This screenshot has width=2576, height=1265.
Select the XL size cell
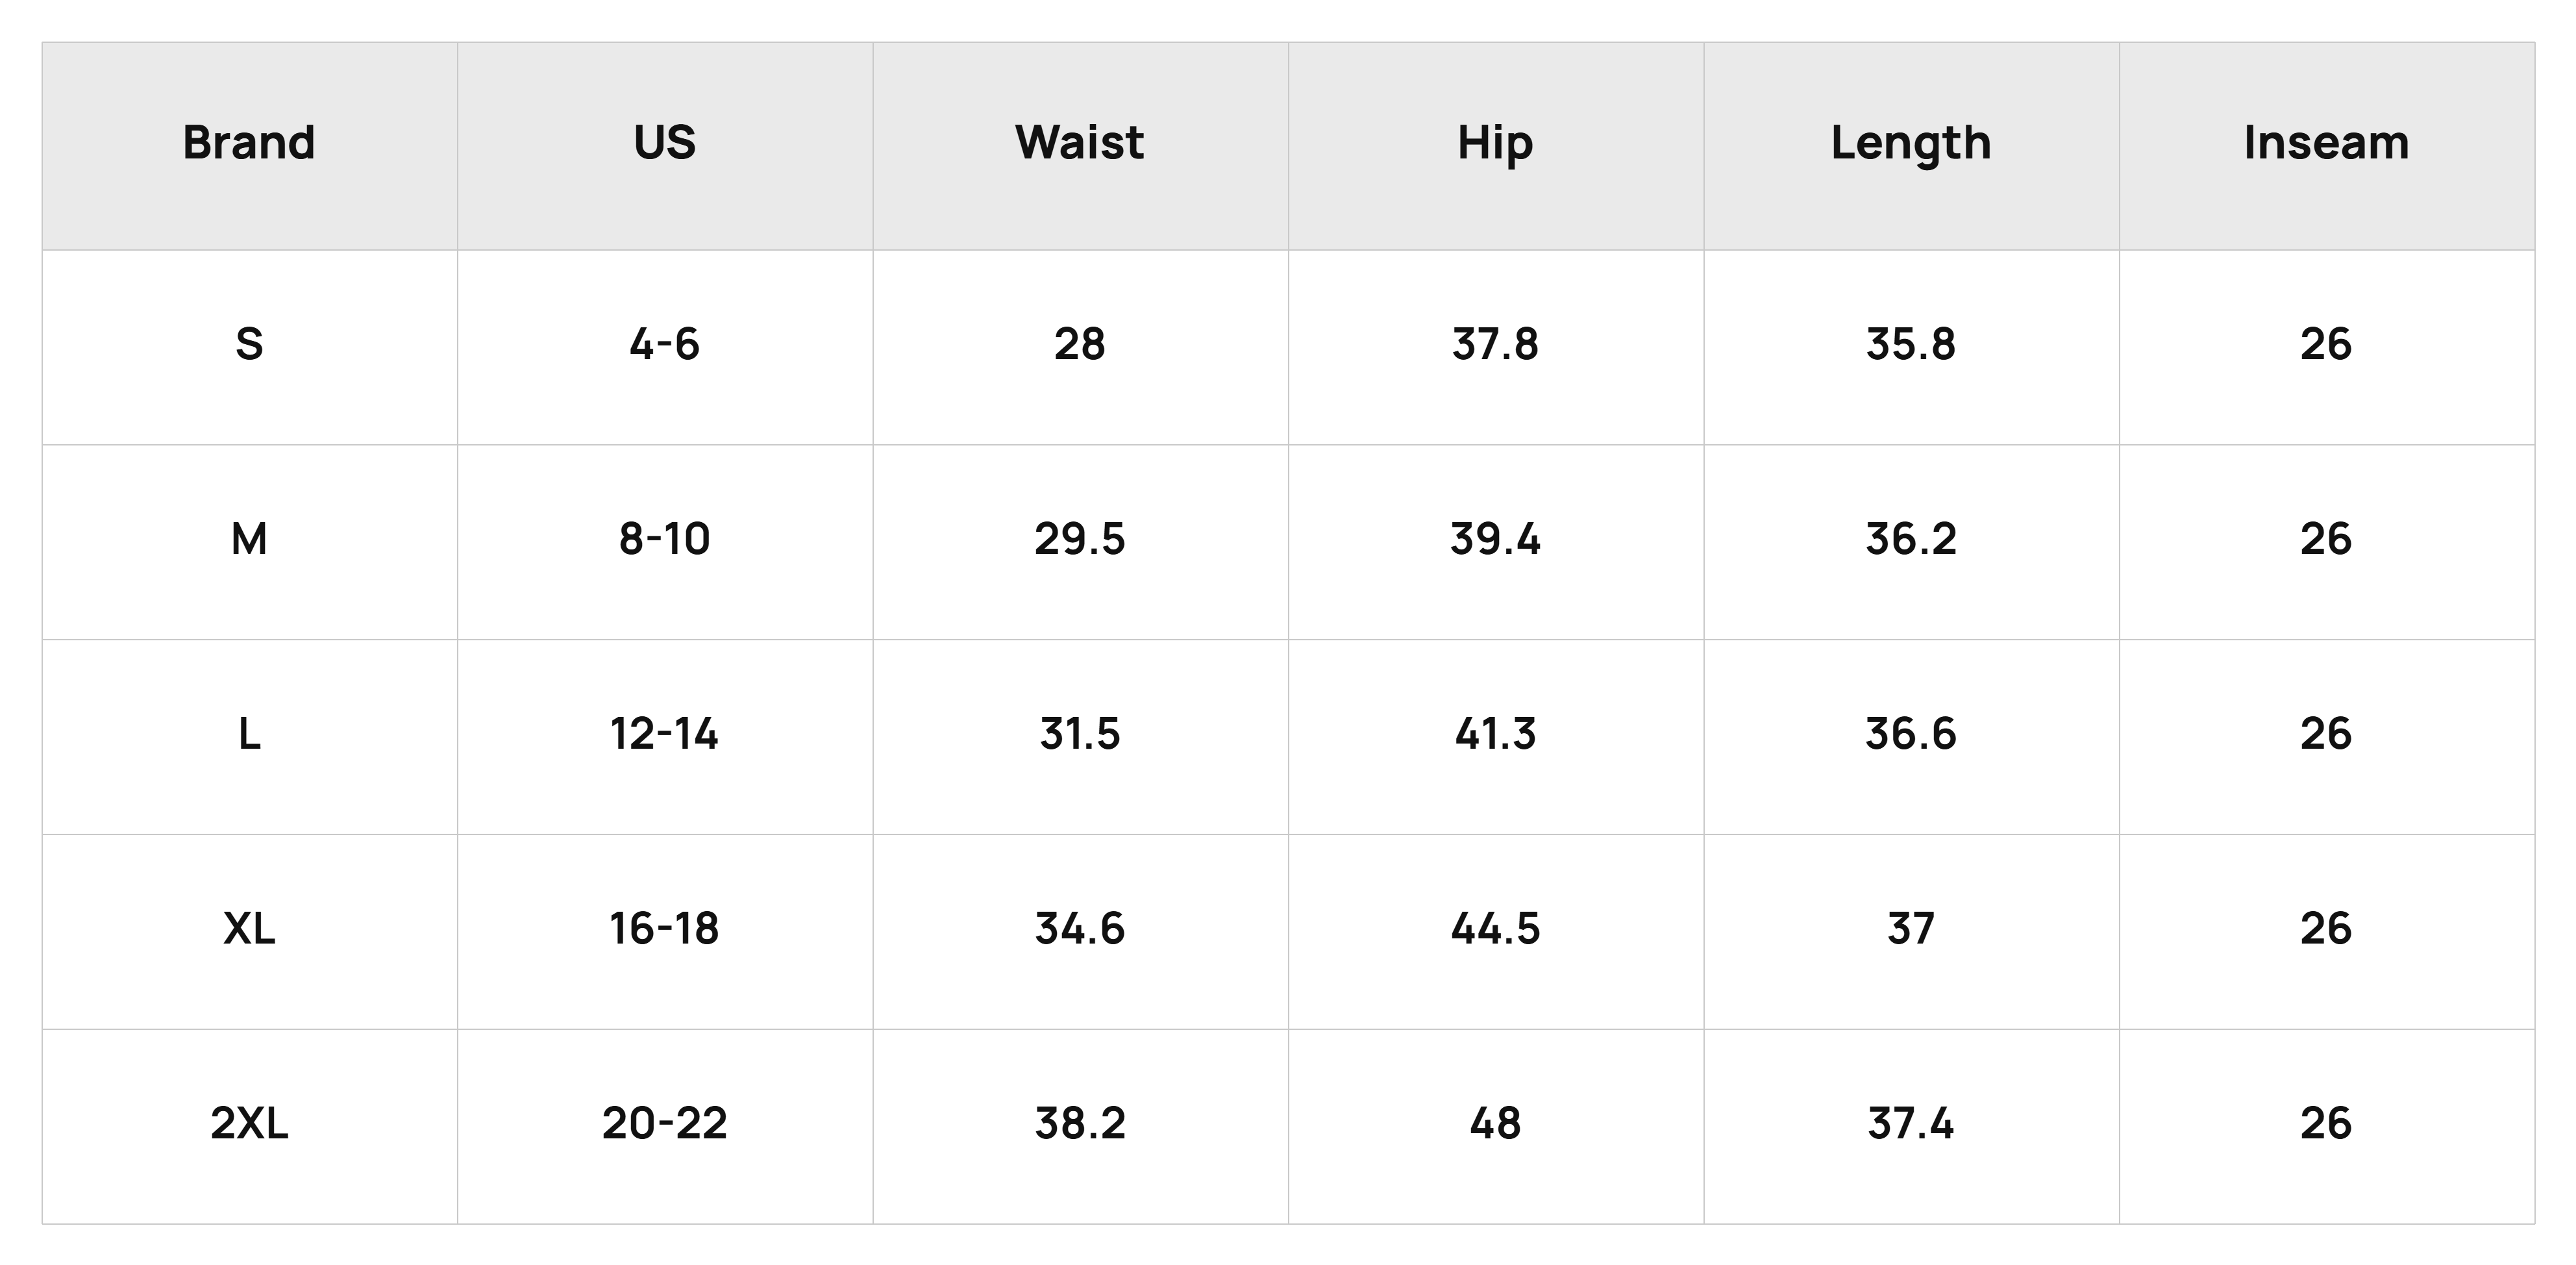tap(249, 932)
